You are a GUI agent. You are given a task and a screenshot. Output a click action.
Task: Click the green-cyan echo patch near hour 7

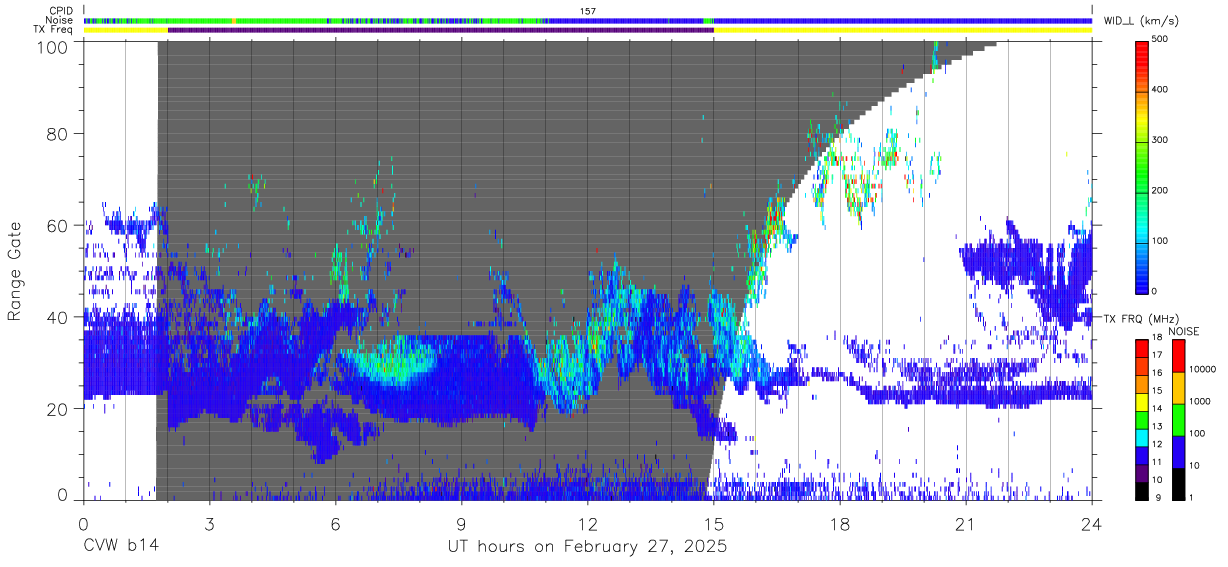click(x=393, y=360)
